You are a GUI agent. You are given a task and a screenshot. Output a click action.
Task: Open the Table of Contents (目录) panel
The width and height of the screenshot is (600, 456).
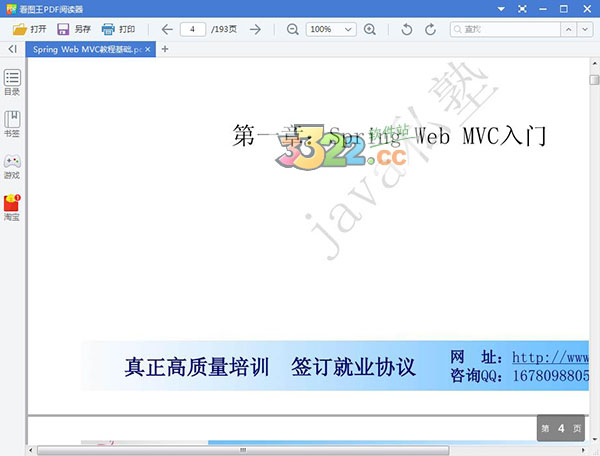(12, 82)
